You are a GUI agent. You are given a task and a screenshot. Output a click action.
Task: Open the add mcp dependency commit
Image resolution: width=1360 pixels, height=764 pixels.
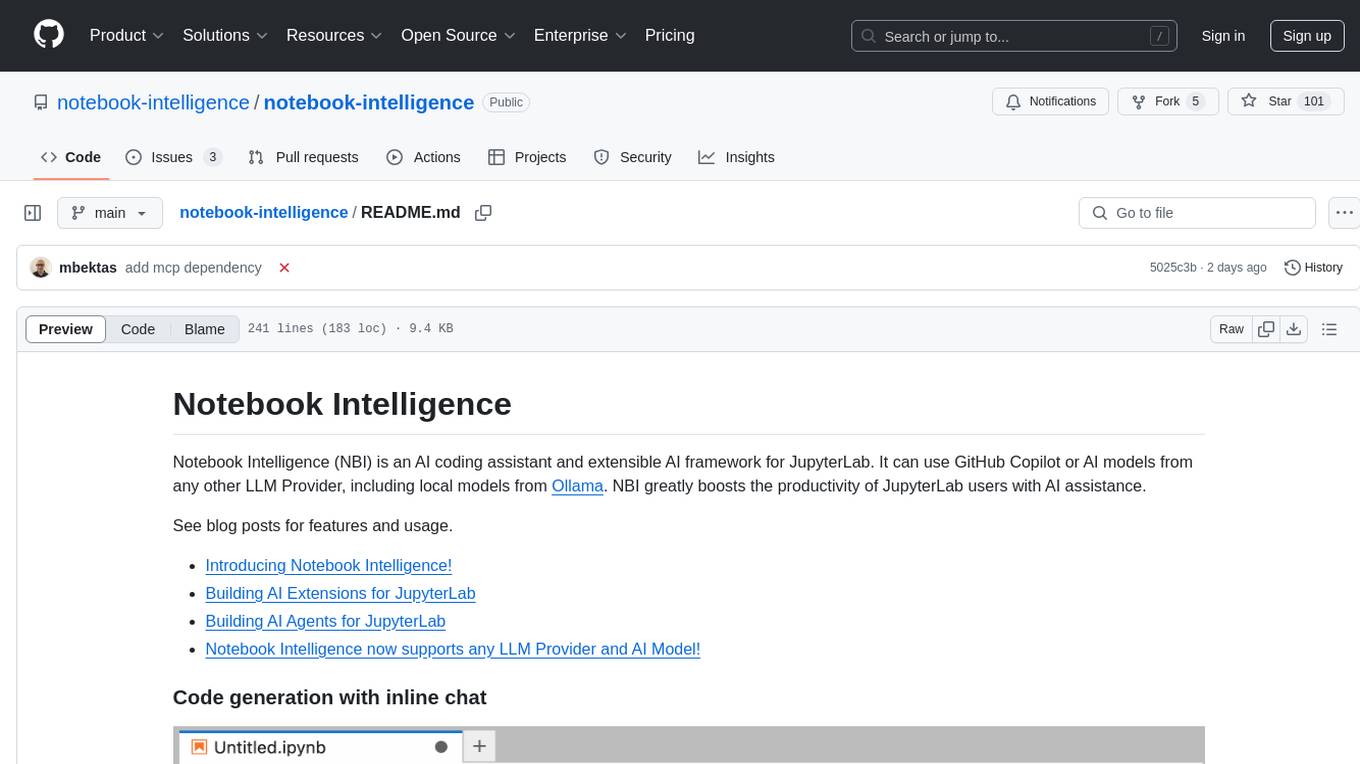[193, 267]
